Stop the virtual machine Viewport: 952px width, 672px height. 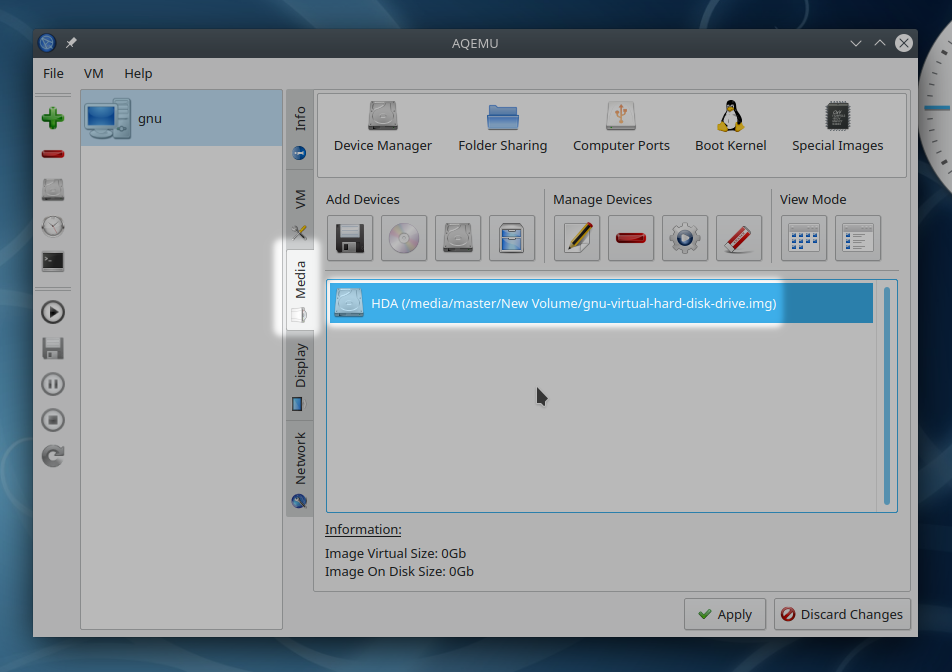point(53,420)
